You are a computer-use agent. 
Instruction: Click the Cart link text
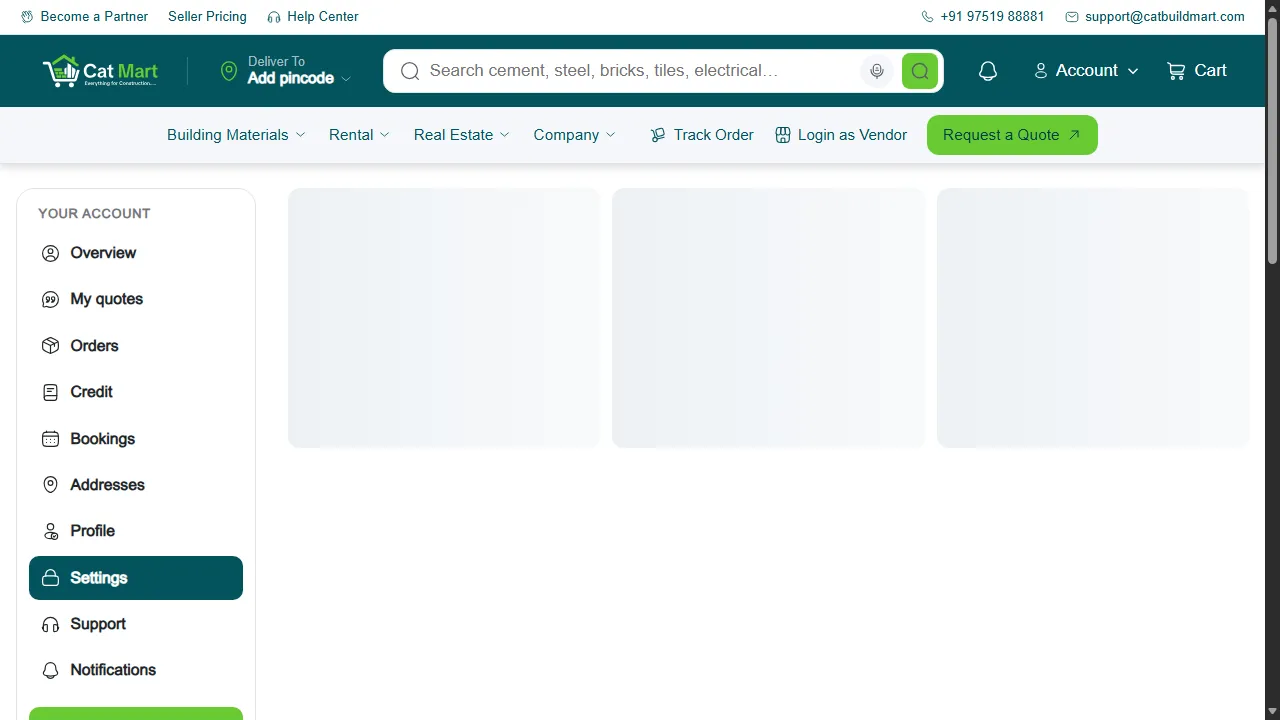(x=1210, y=71)
